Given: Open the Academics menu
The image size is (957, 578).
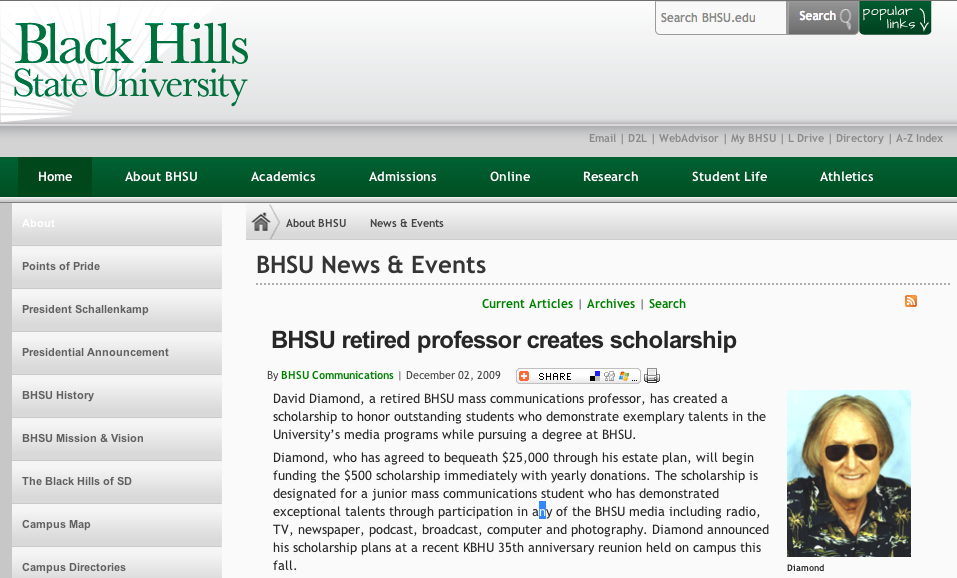Looking at the screenshot, I should click(x=283, y=177).
